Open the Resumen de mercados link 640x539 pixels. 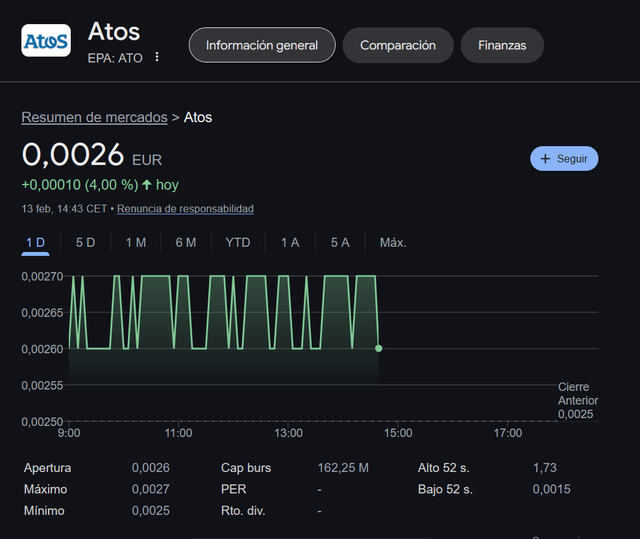[94, 118]
